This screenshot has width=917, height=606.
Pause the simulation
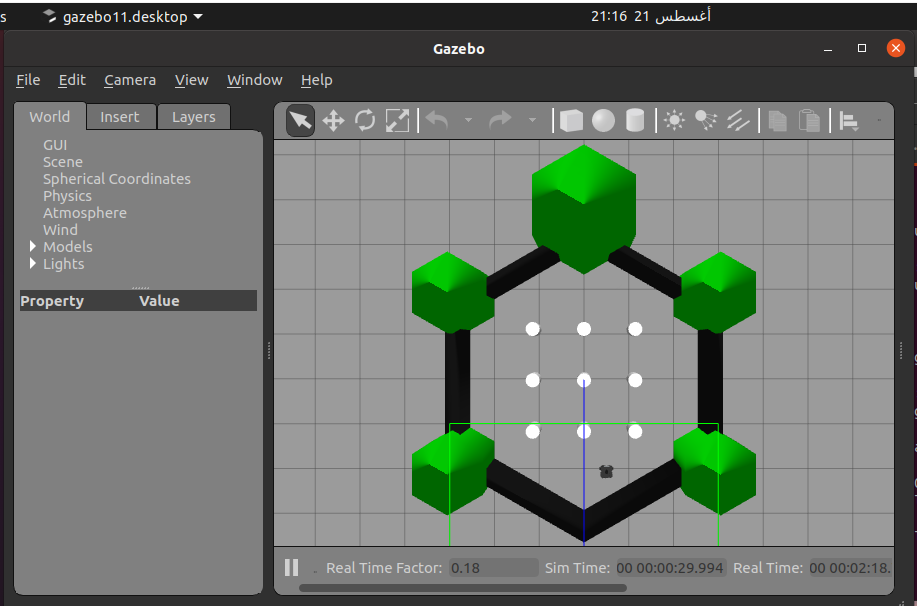(x=291, y=567)
